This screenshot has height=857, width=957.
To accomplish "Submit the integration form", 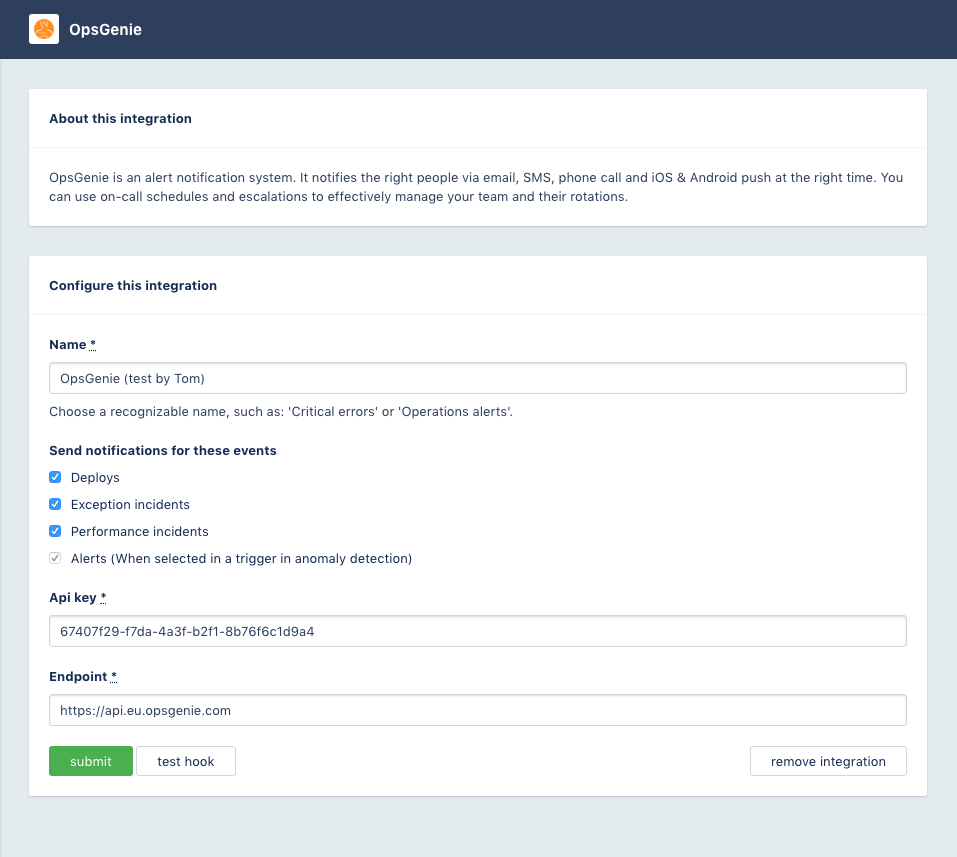I will (91, 761).
